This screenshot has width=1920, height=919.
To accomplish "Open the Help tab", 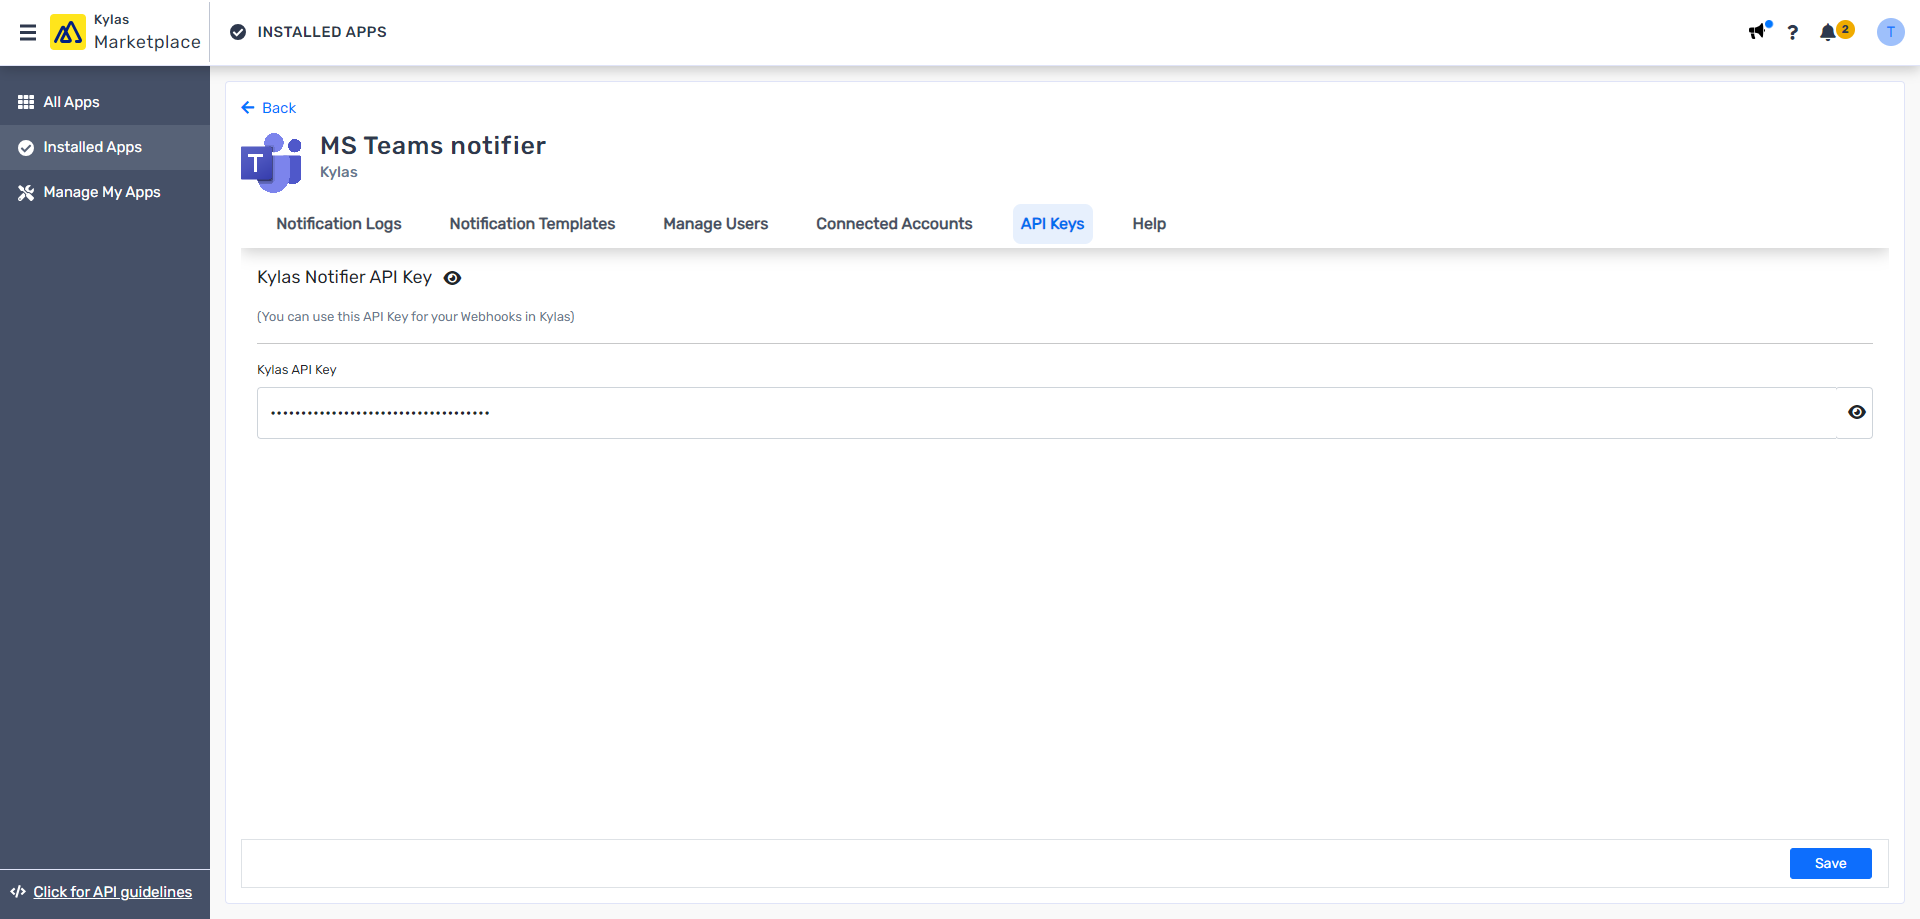I will pos(1149,224).
